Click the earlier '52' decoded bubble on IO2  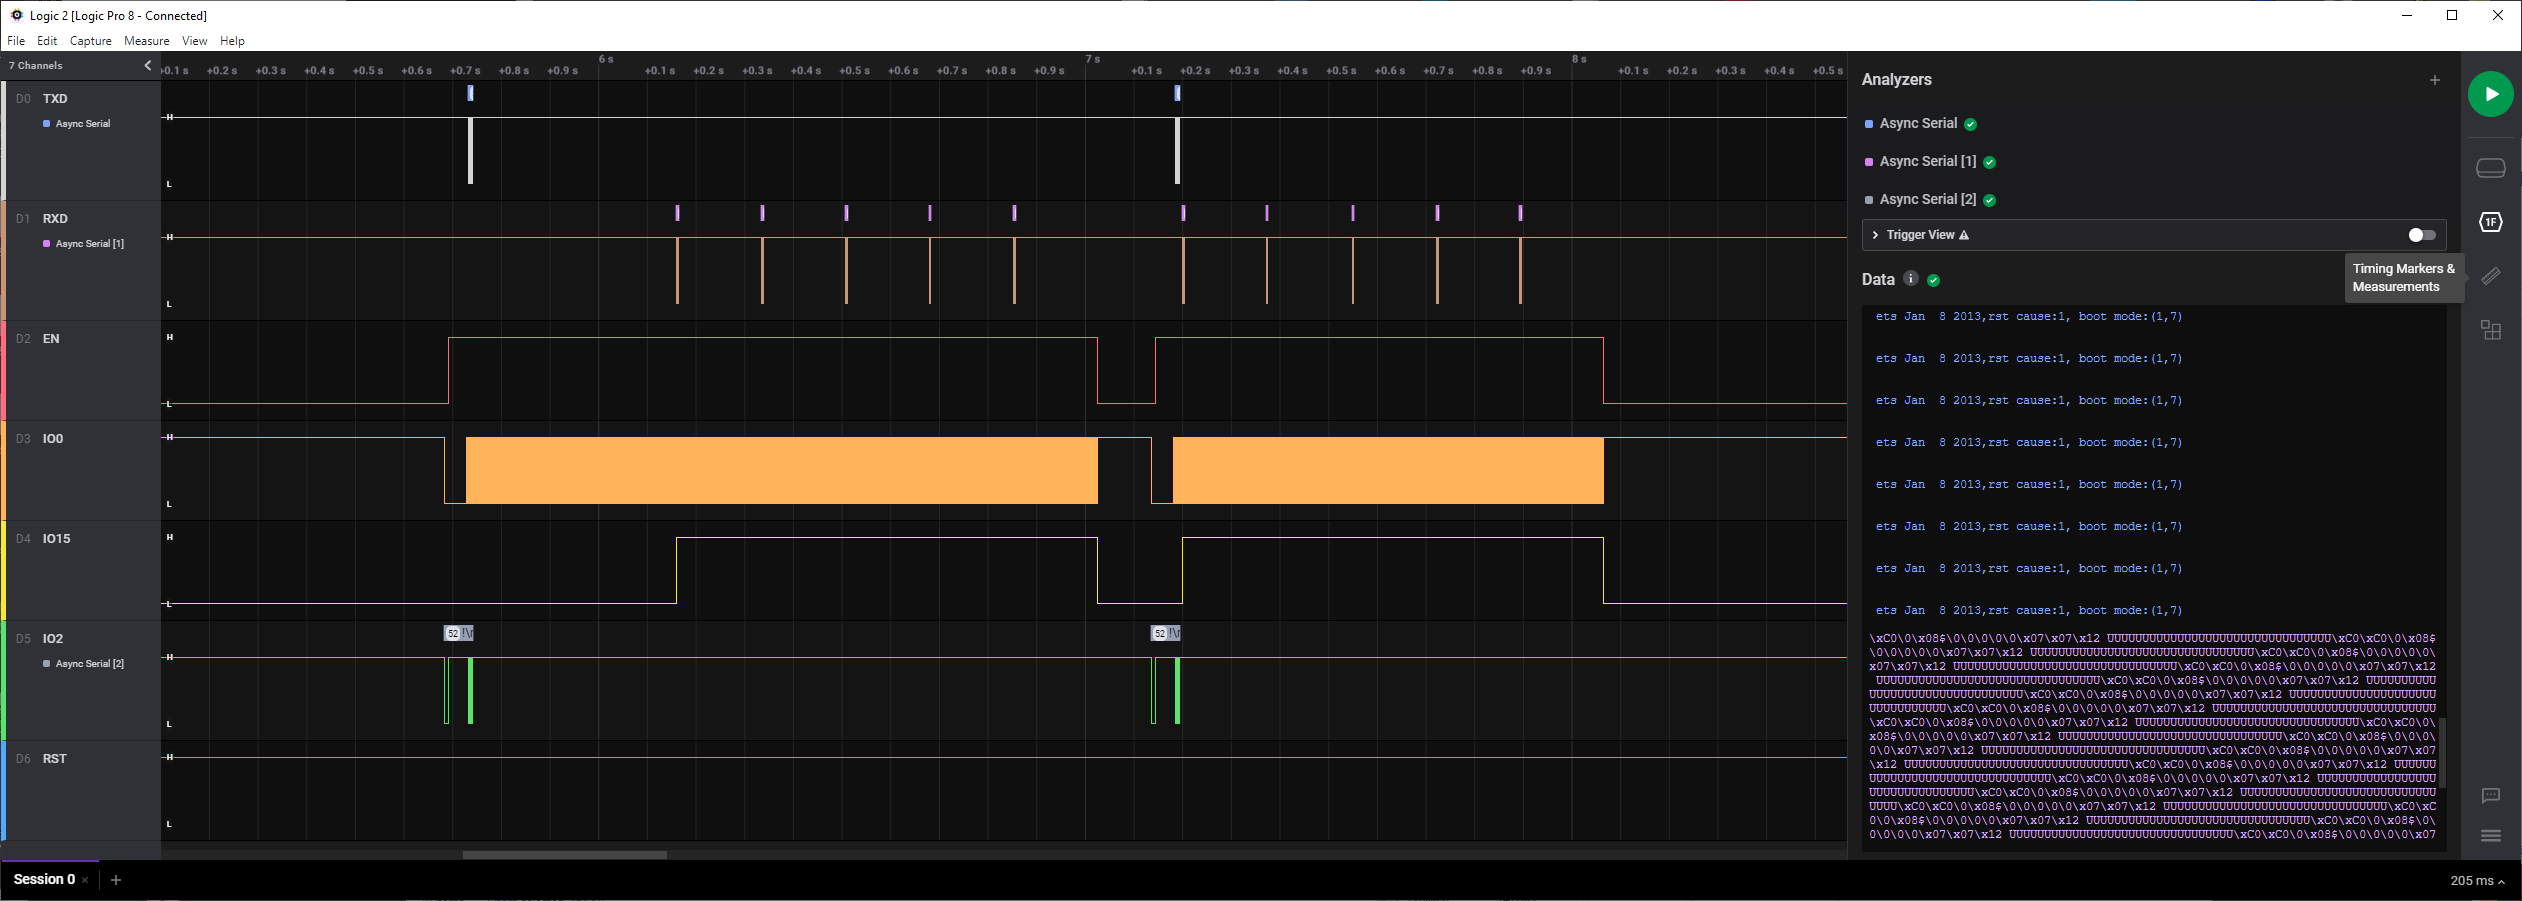(x=452, y=633)
